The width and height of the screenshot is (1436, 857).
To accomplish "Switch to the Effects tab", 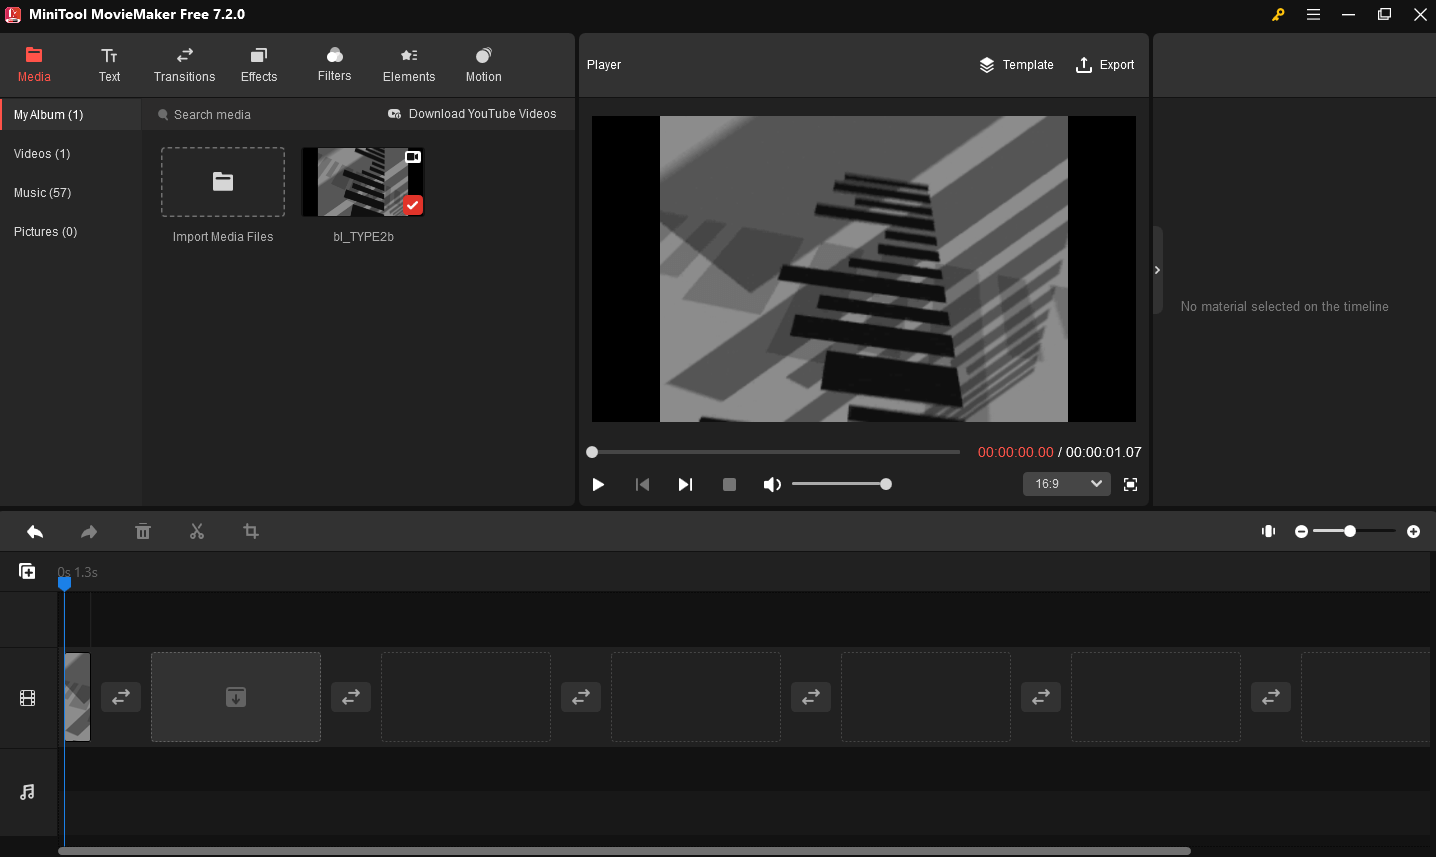I will click(x=259, y=65).
